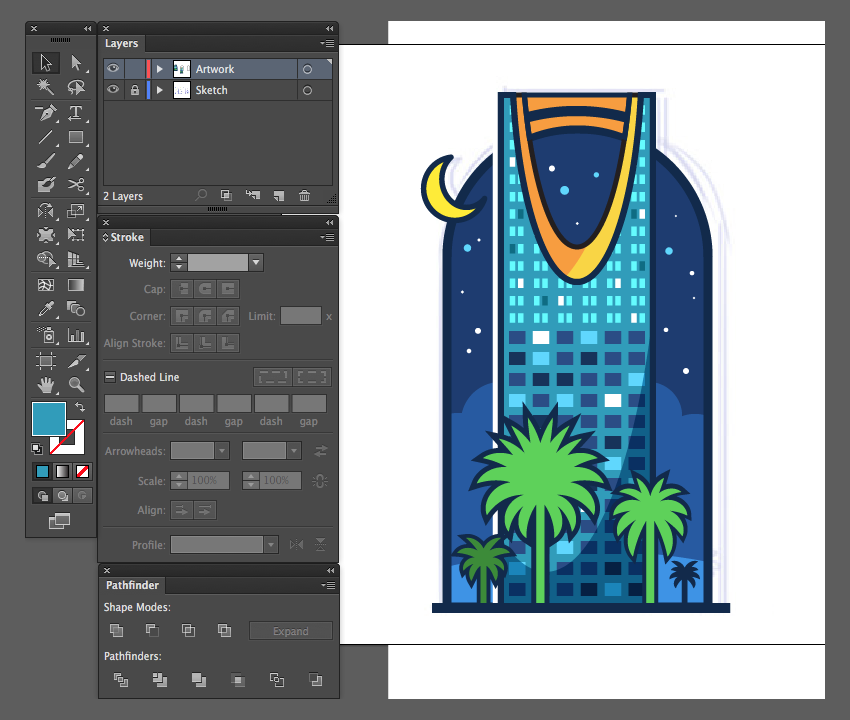Pick the Eyedropper tool
The height and width of the screenshot is (720, 850).
click(46, 309)
